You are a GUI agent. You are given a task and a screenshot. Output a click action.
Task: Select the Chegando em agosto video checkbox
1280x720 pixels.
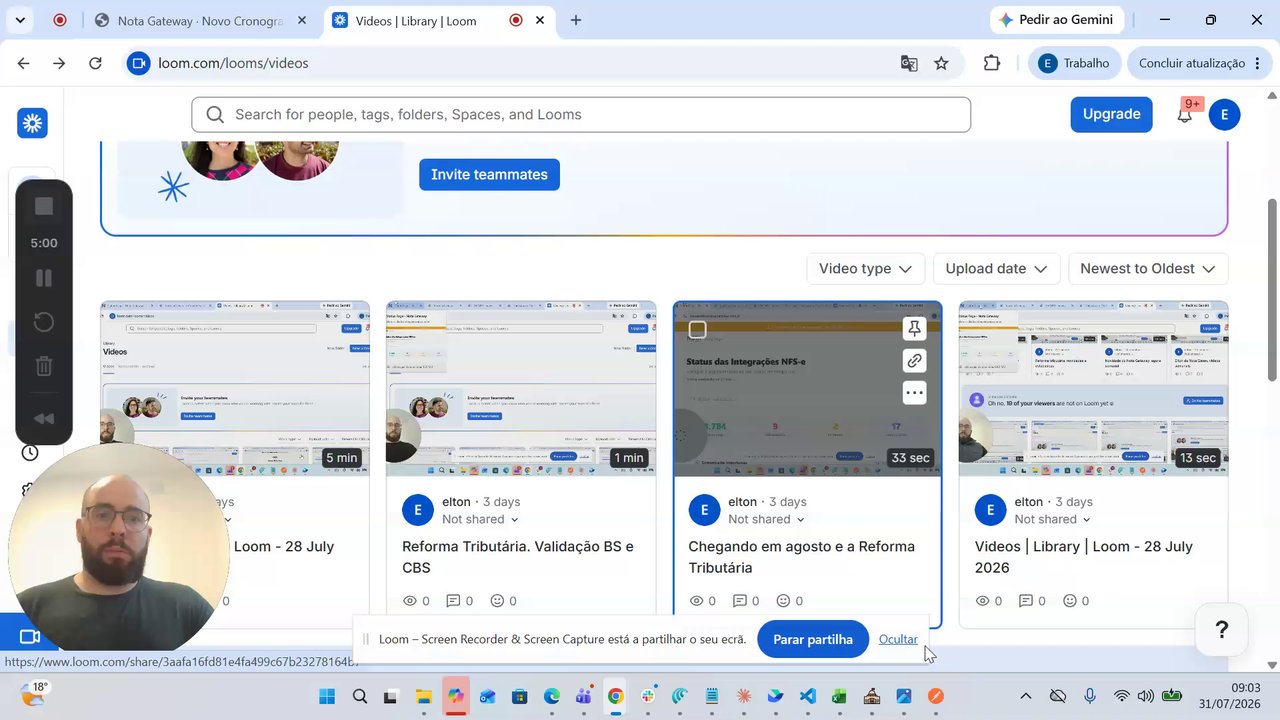pos(698,329)
